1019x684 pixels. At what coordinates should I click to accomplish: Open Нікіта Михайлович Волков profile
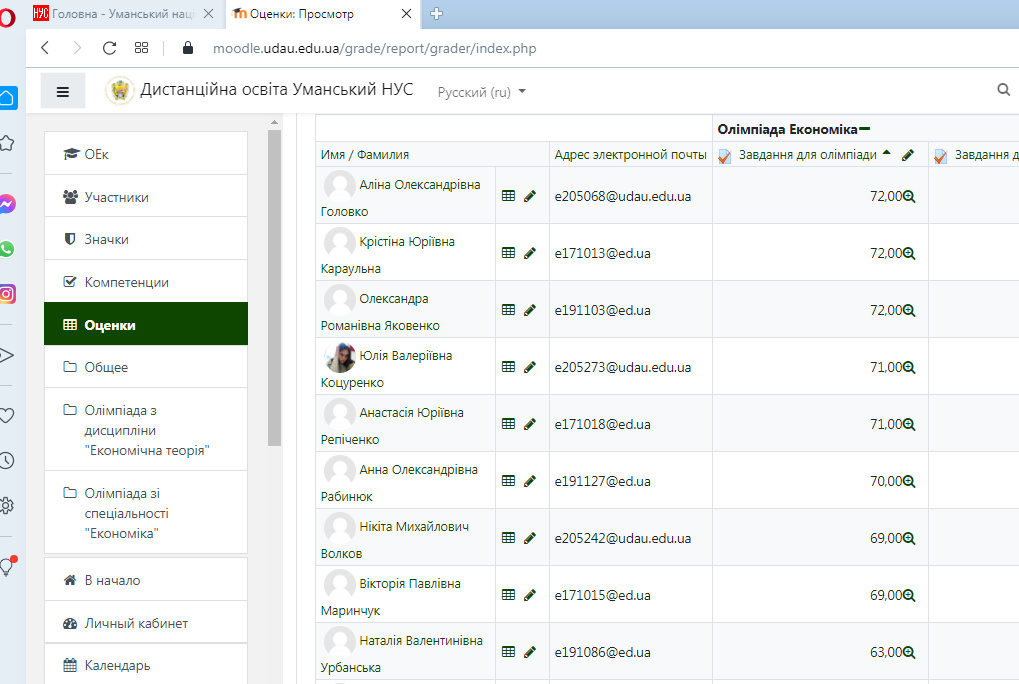click(394, 540)
